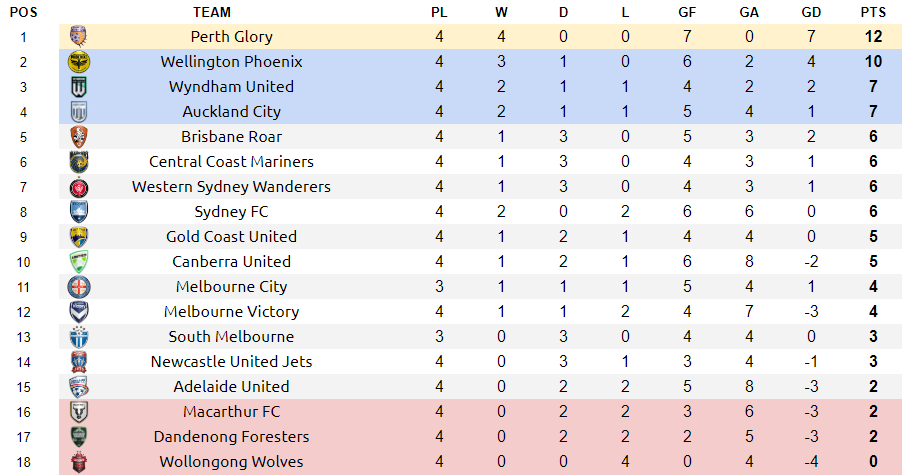
Task: Click the Wollongong Wolves team logo
Action: 79,462
